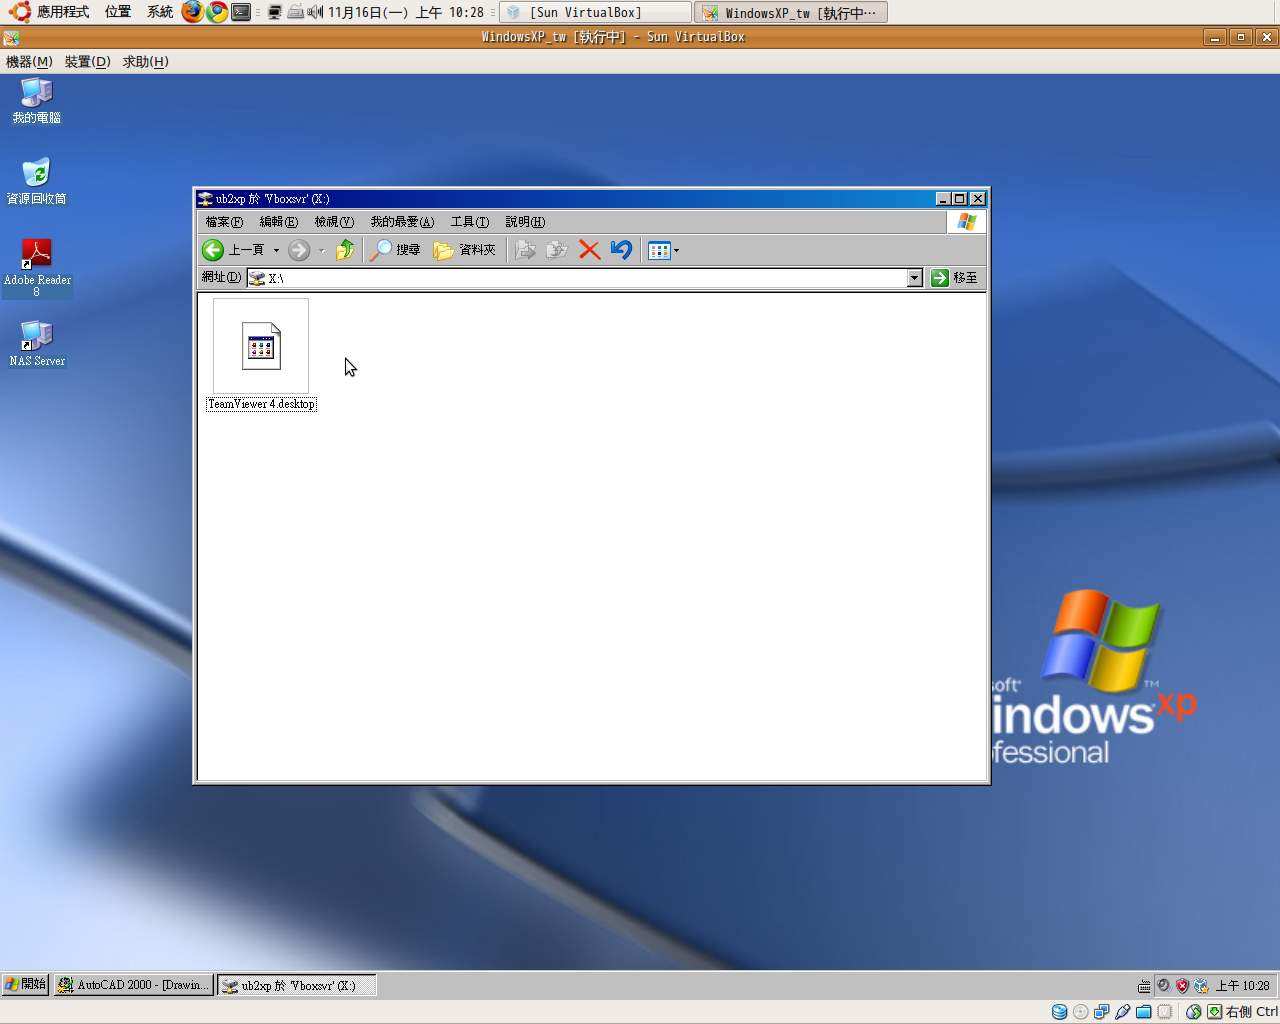
Task: Open the Forward button history dropdown arrow
Action: tap(321, 251)
